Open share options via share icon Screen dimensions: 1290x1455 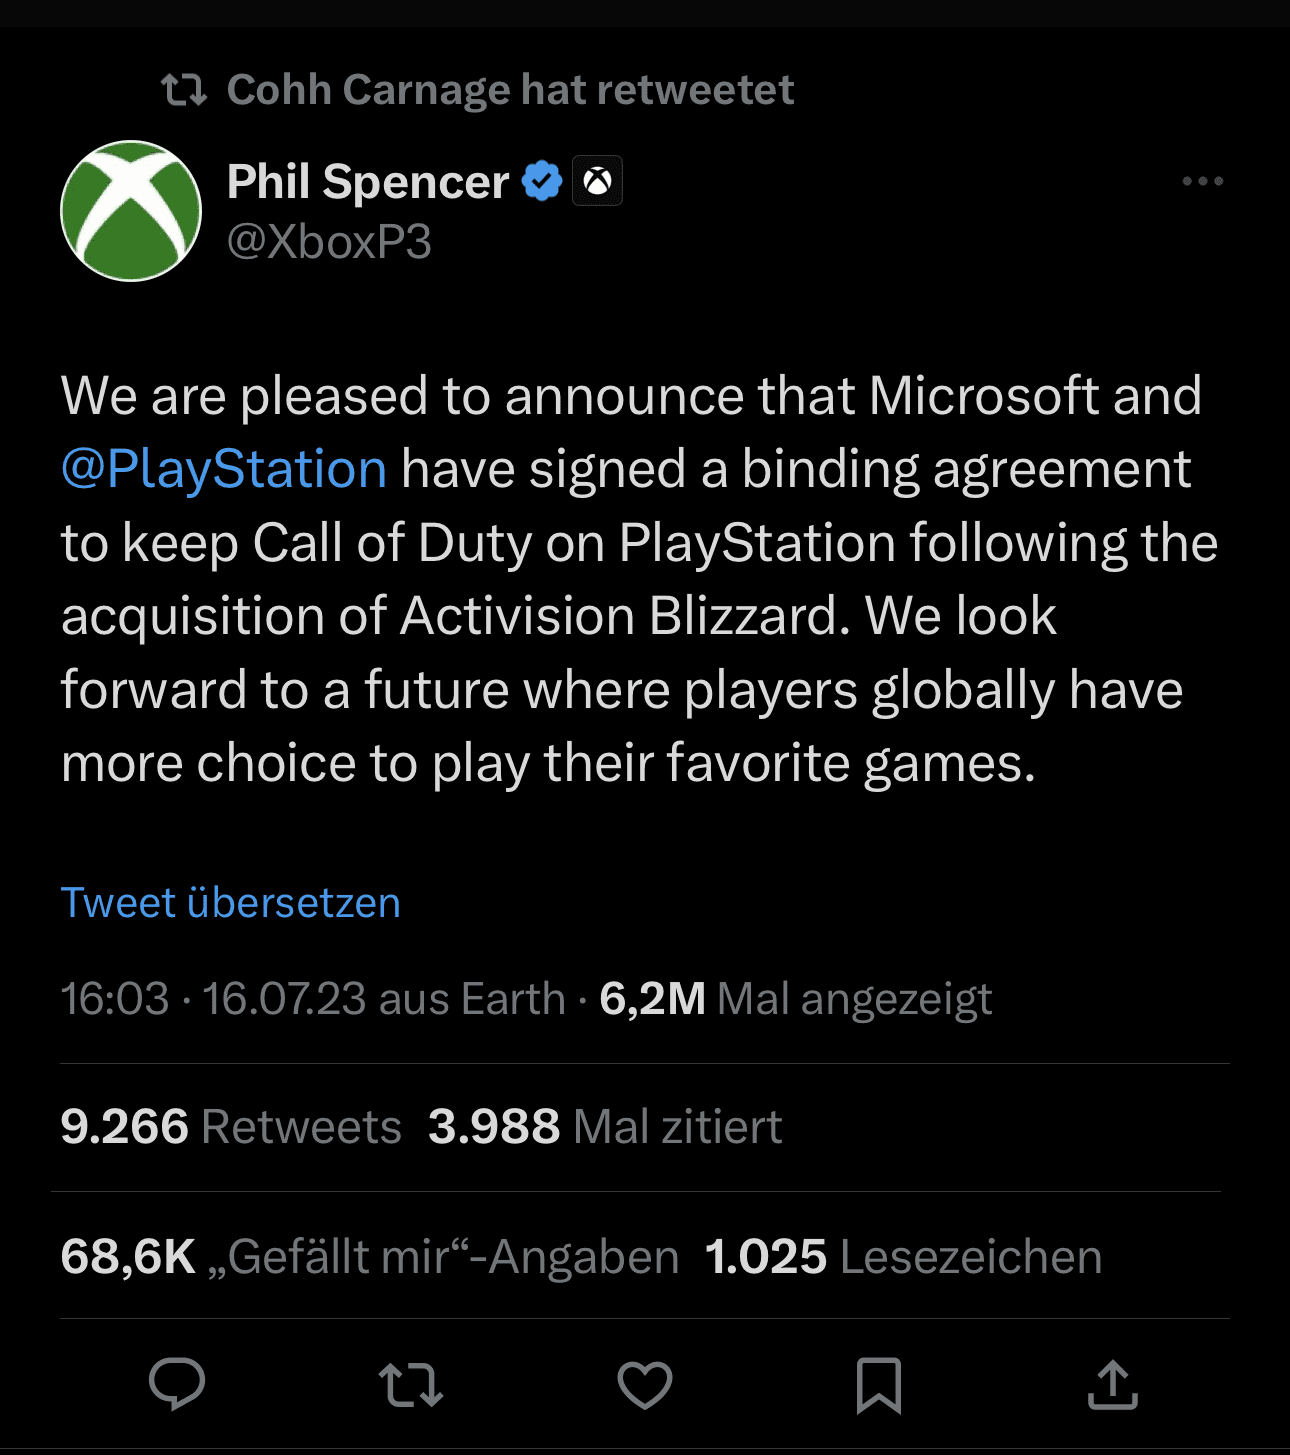point(1113,1385)
